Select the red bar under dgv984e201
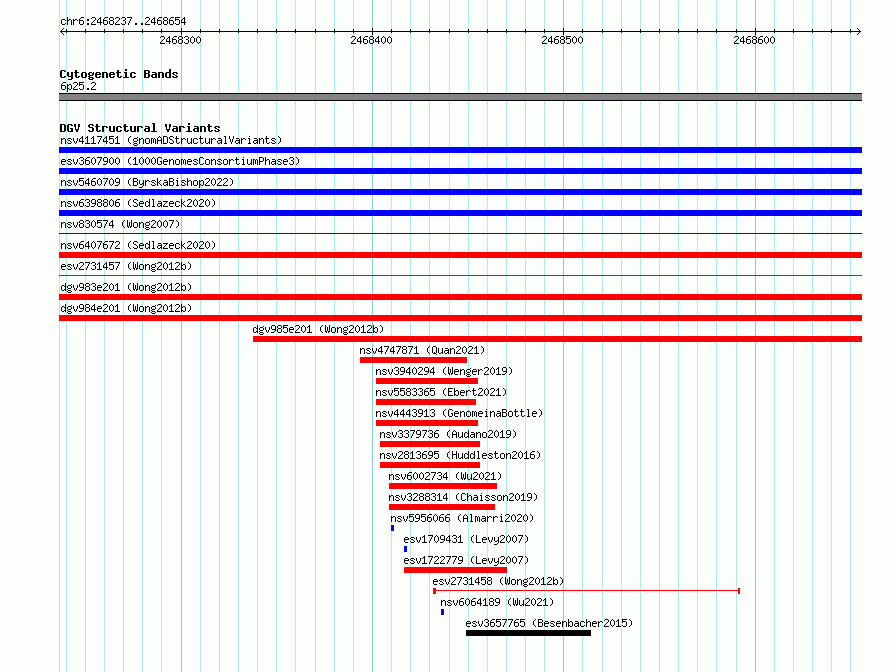The height and width of the screenshot is (672, 890). [x=460, y=318]
